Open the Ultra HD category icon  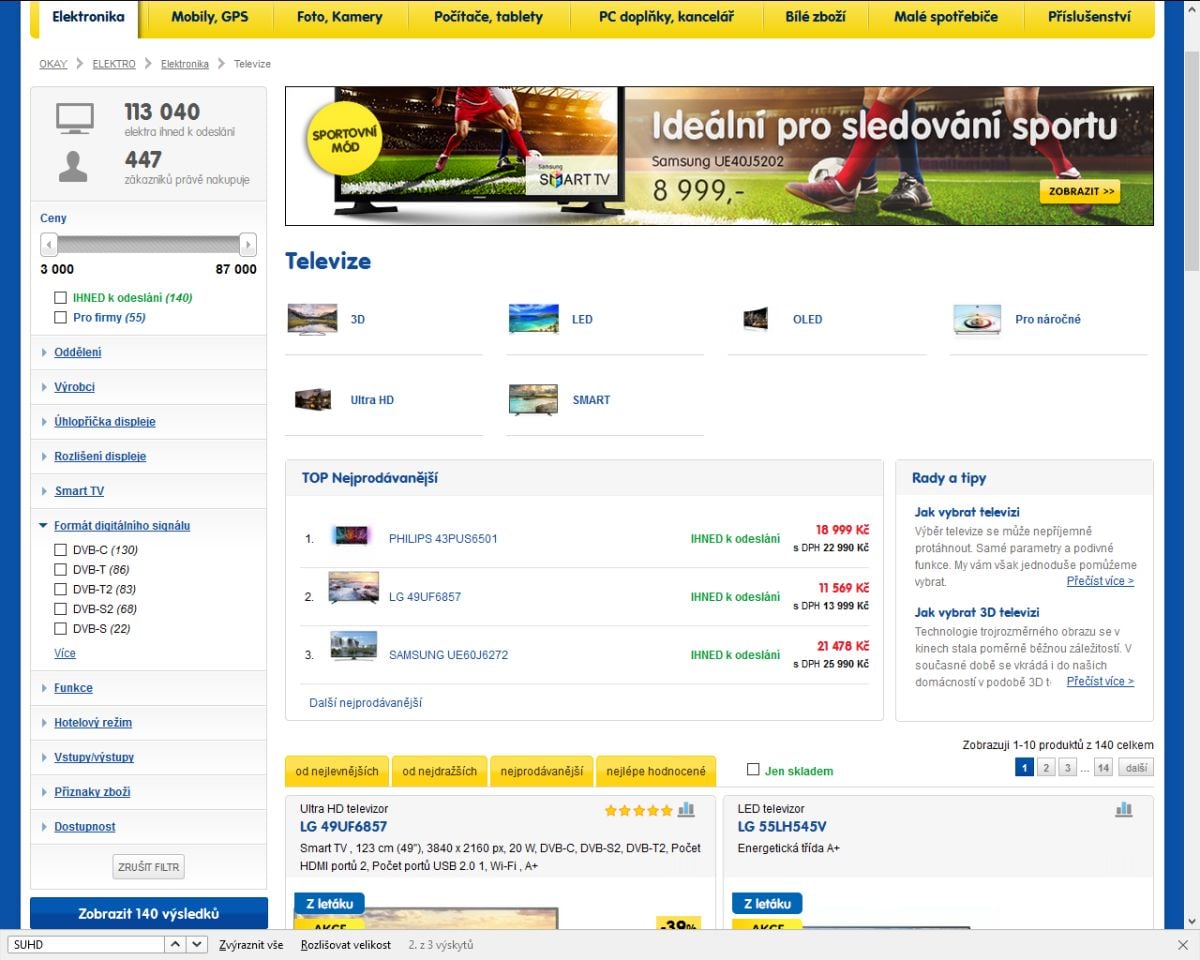tap(312, 400)
